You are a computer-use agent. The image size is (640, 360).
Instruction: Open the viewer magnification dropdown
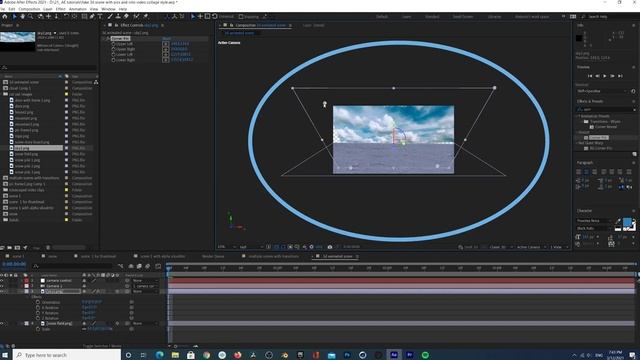227,247
